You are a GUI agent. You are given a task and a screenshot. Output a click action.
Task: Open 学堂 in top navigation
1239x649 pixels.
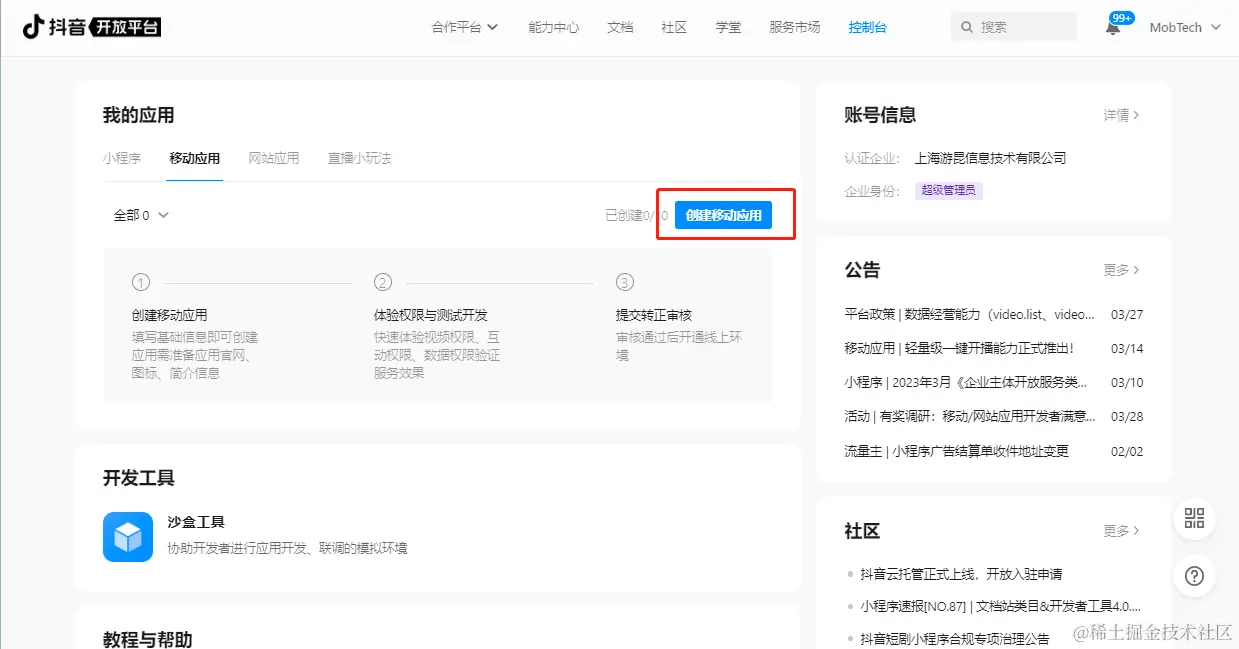728,27
